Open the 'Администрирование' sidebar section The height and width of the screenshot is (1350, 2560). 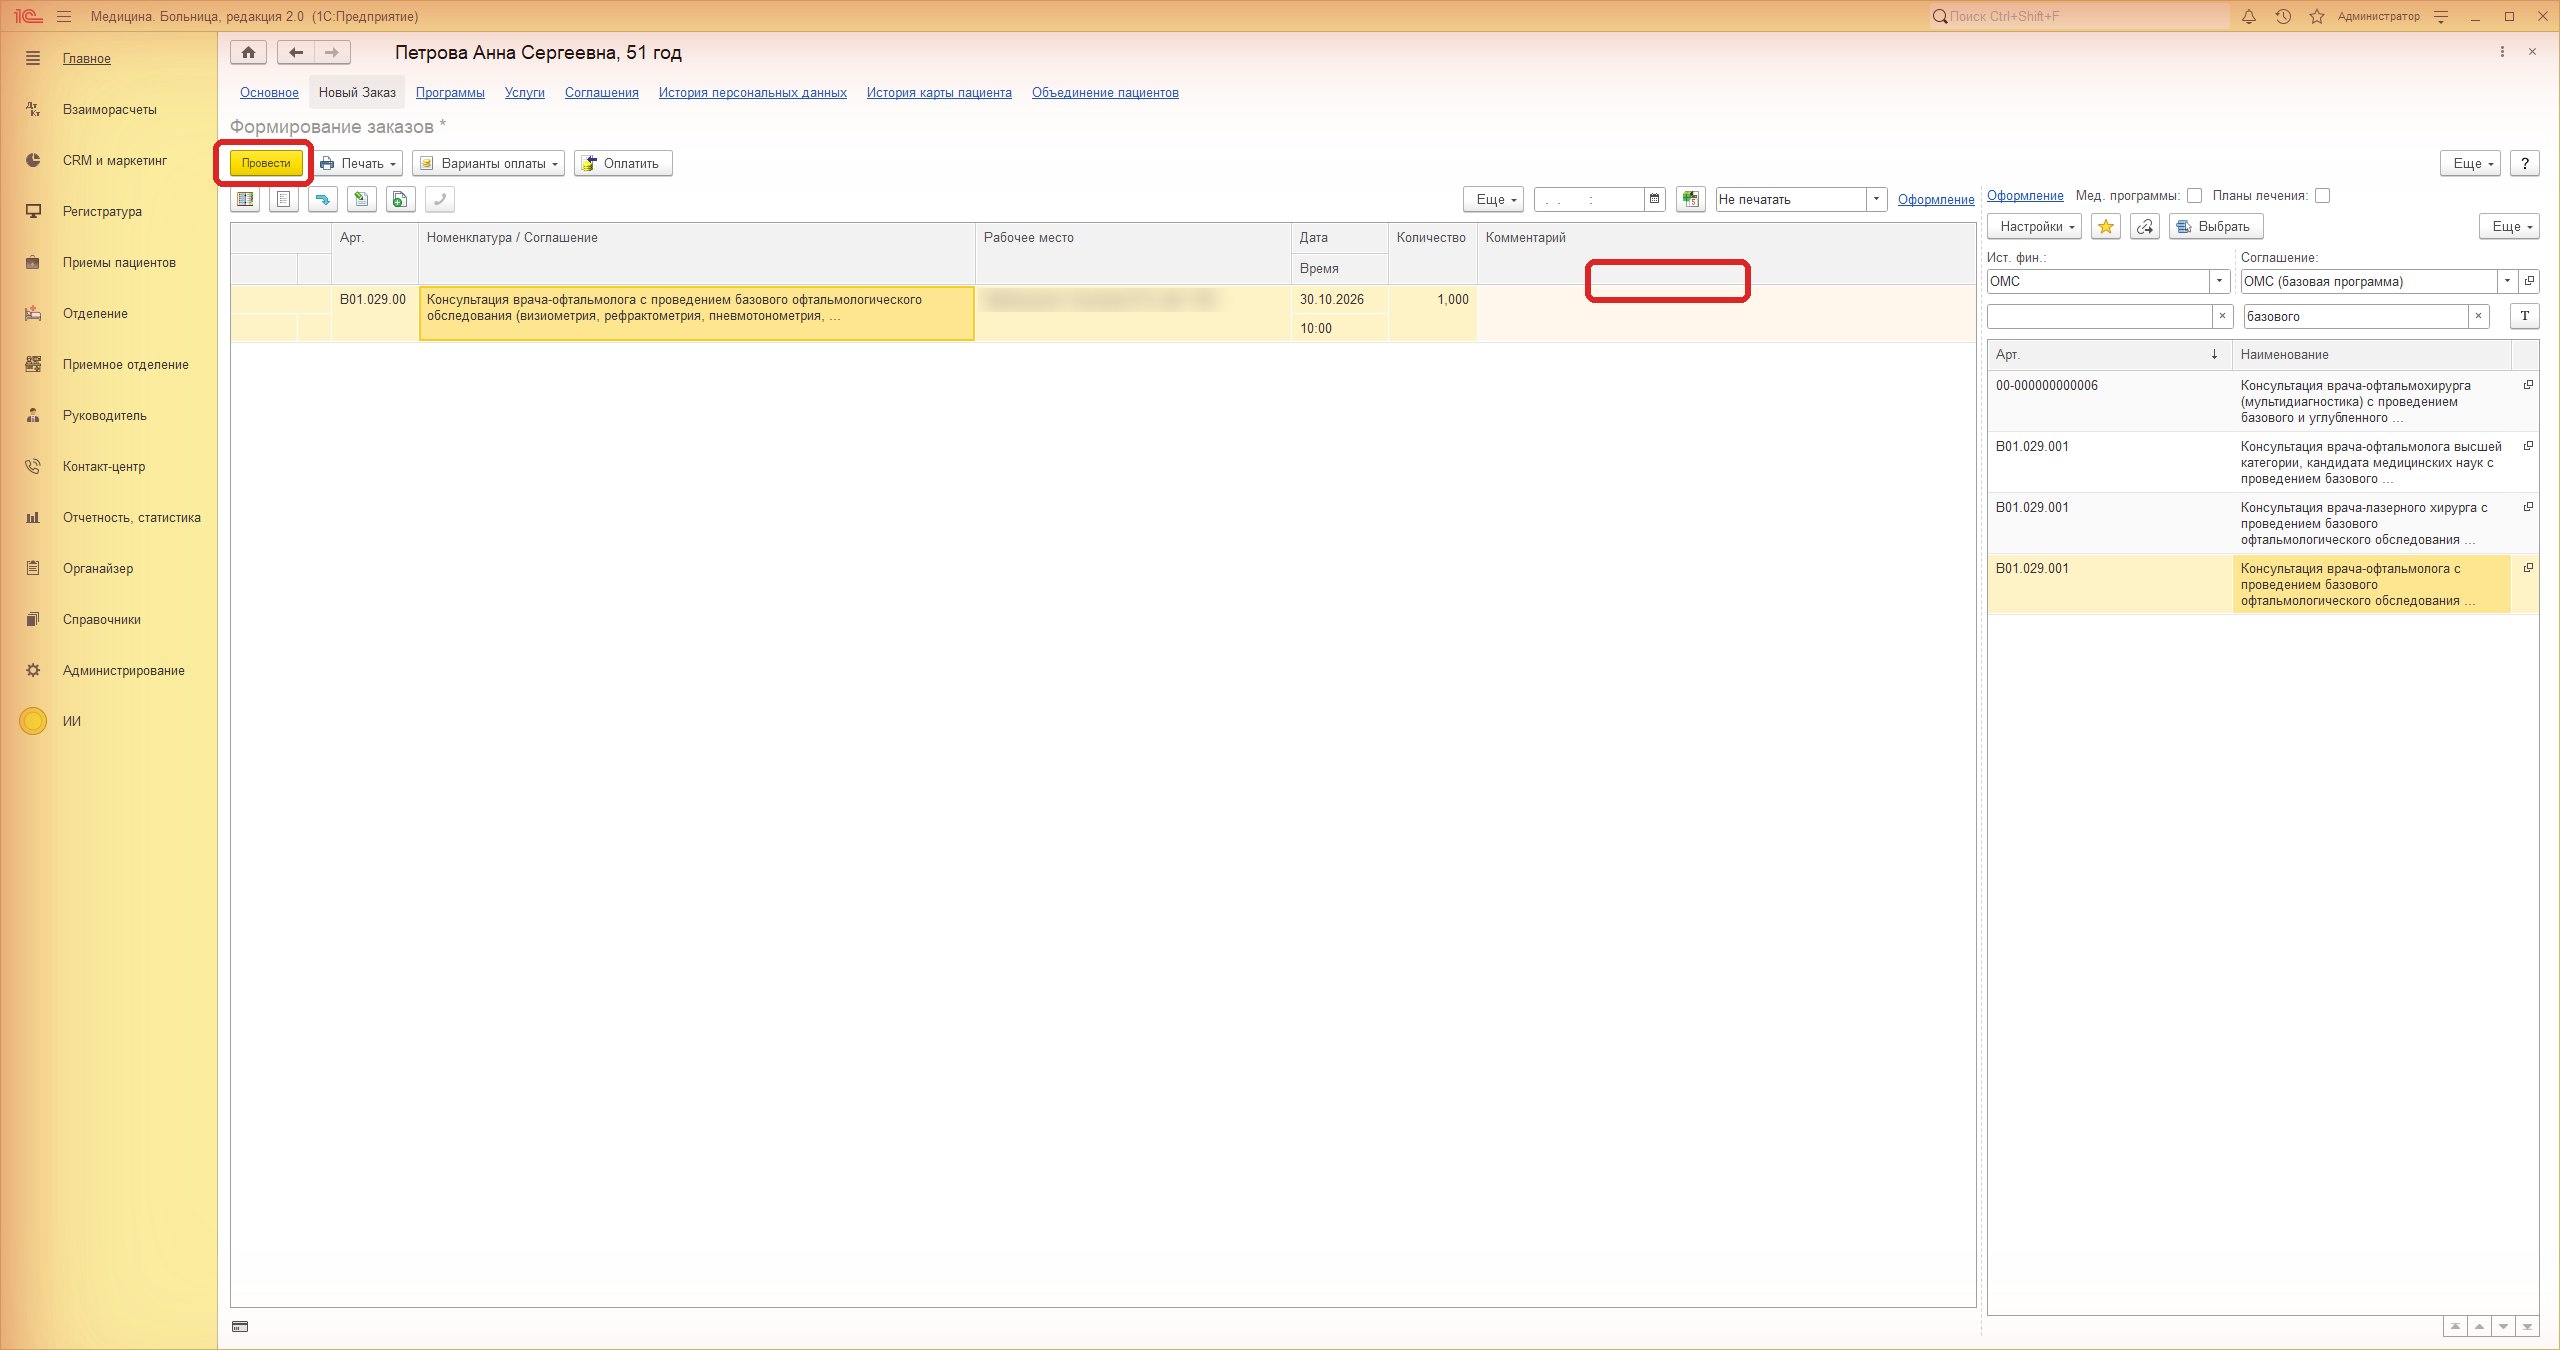123,670
